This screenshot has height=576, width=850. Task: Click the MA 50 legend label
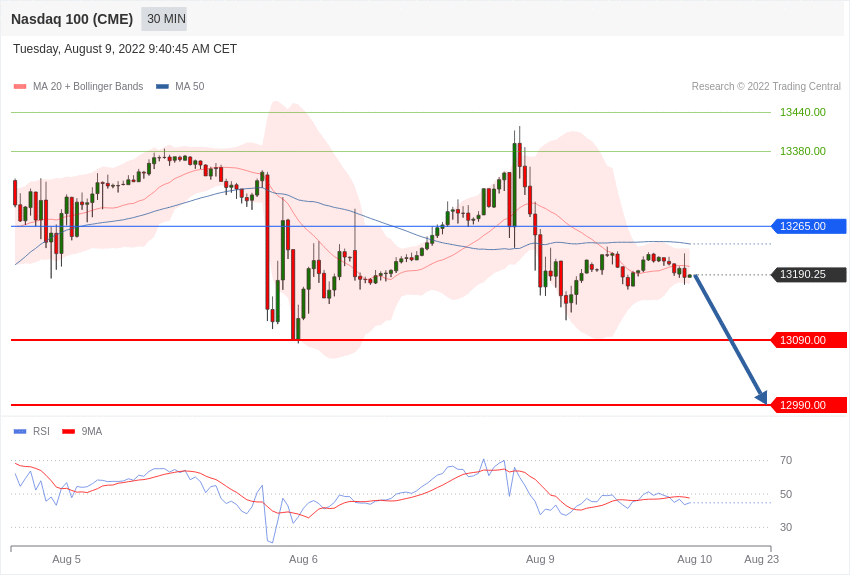pyautogui.click(x=190, y=87)
